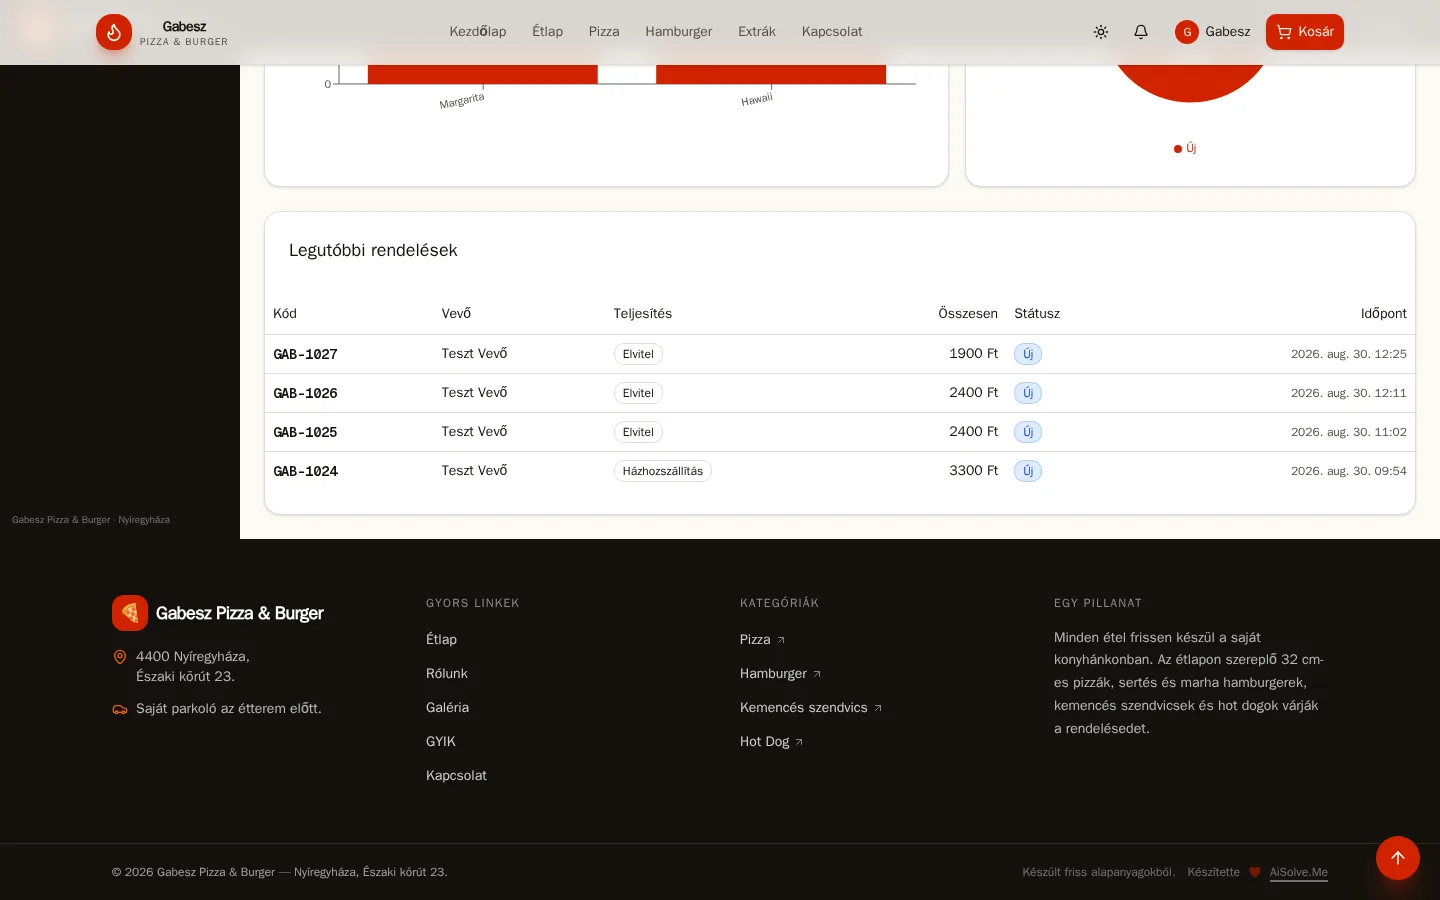
Task: Open Kapcsolat footer link
Action: [x=456, y=776]
